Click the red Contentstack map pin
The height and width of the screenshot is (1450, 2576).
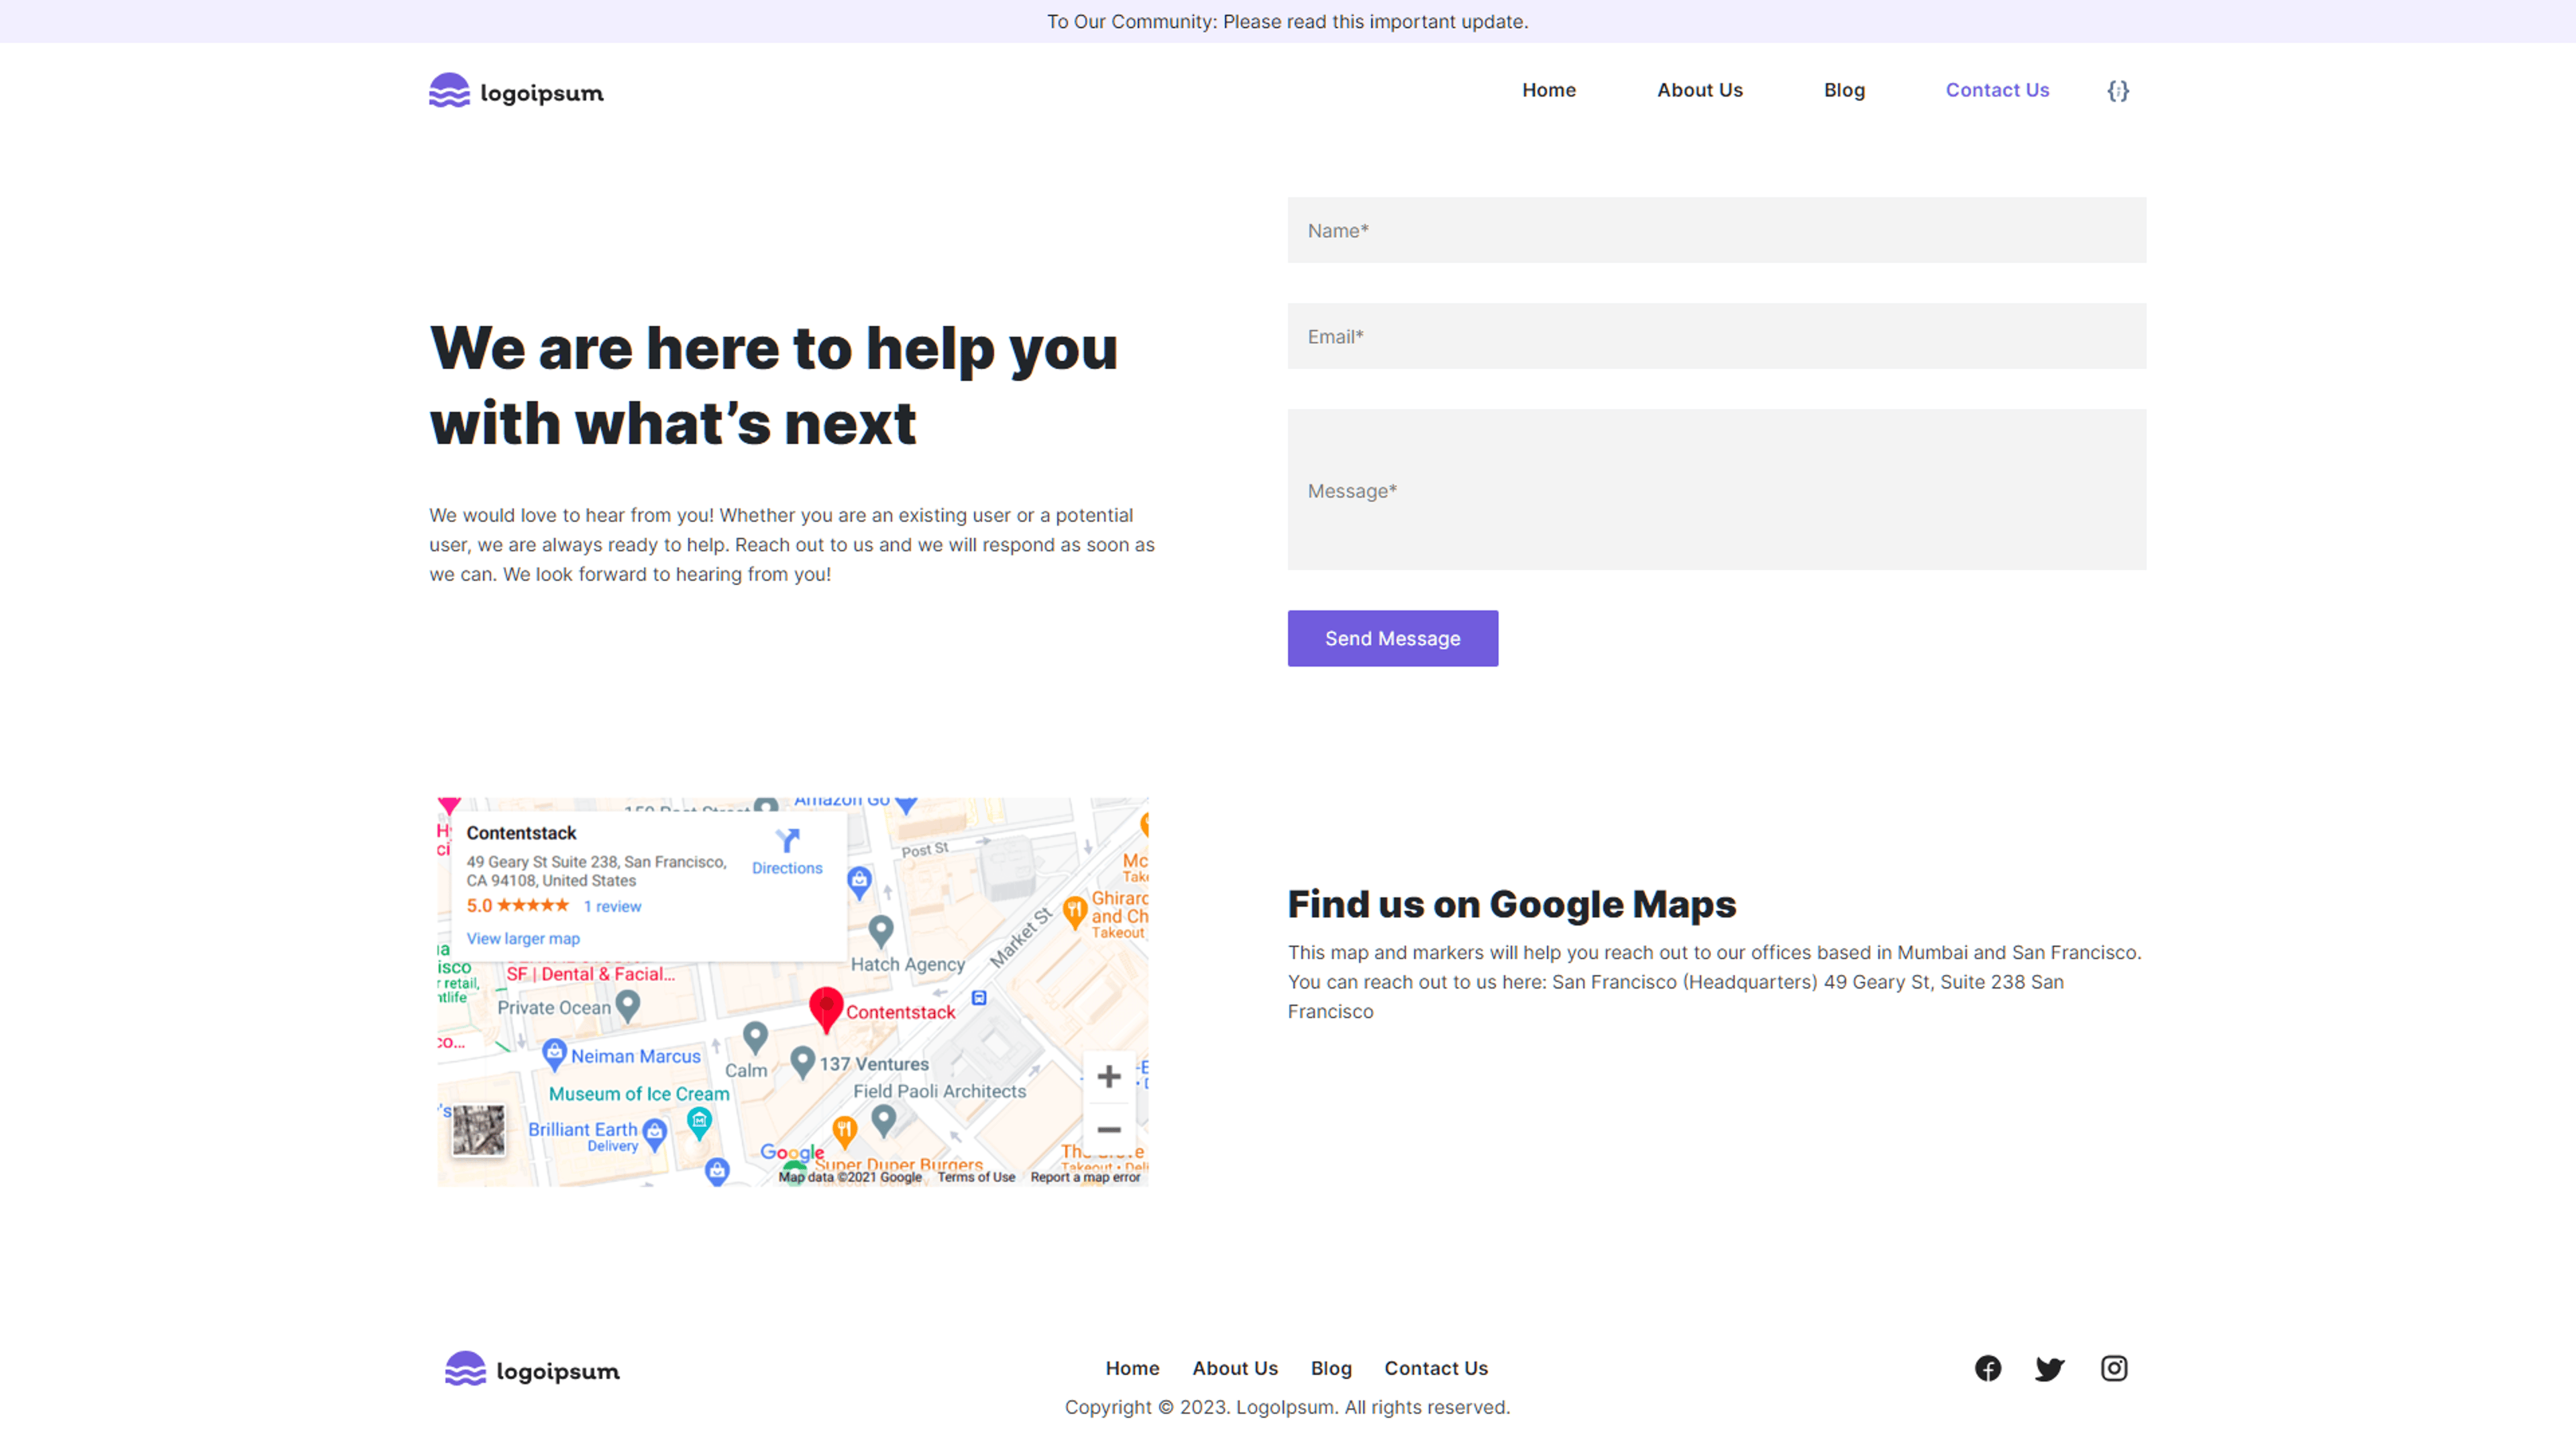click(x=826, y=1009)
